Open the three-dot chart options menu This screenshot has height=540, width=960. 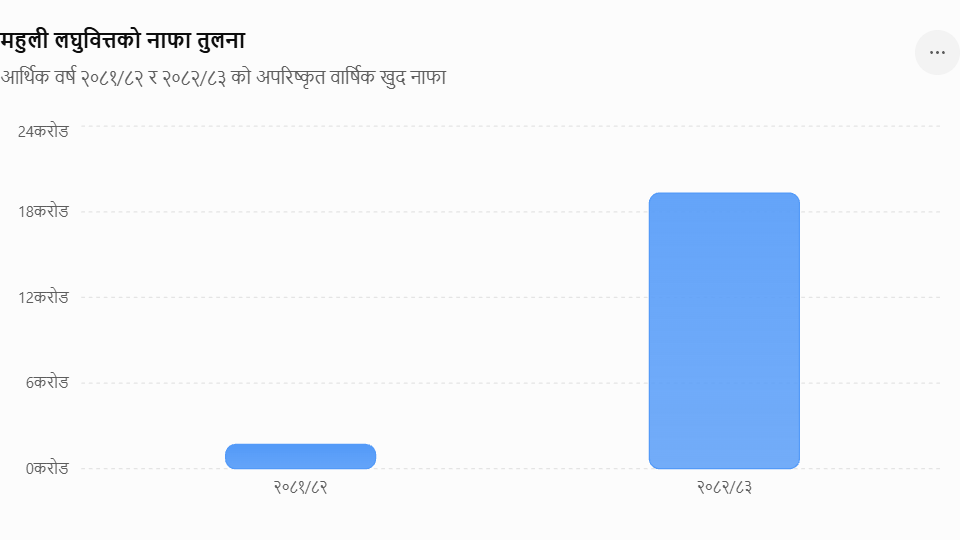click(937, 53)
